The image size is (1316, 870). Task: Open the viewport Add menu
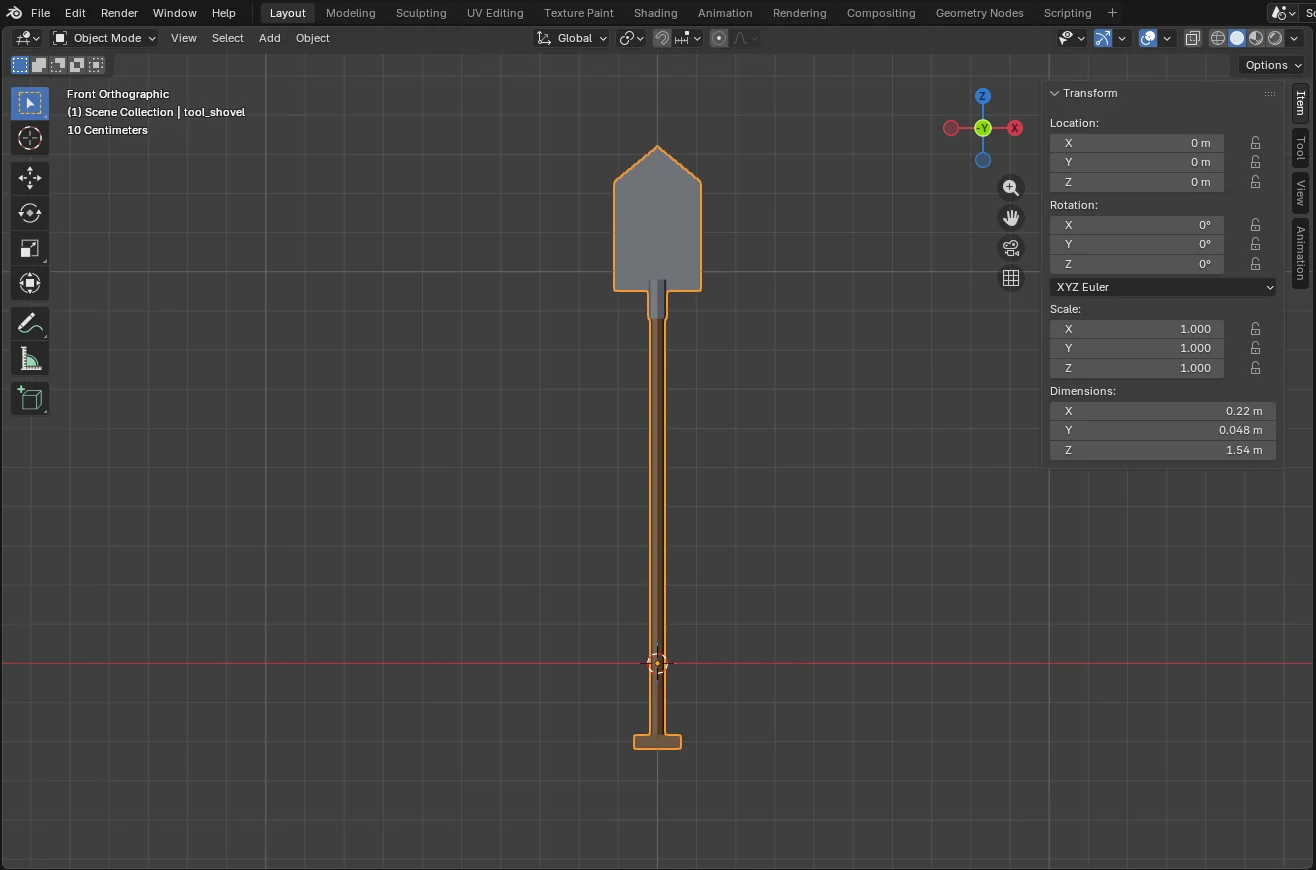pos(269,38)
